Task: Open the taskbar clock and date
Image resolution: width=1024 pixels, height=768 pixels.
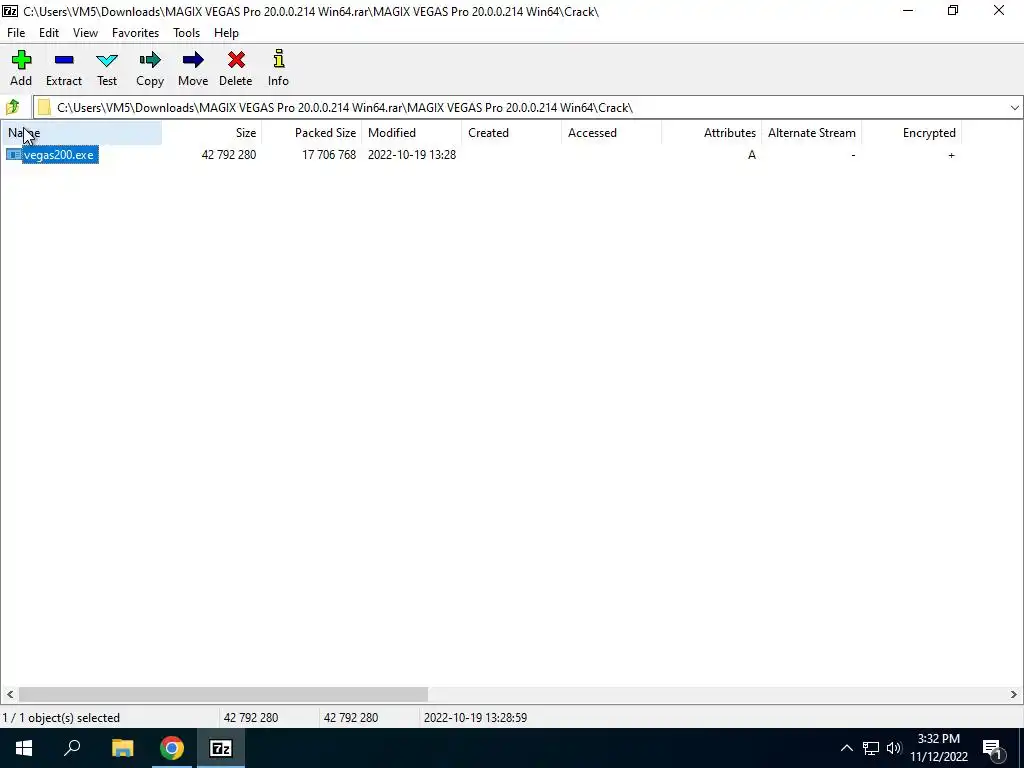Action: point(938,748)
